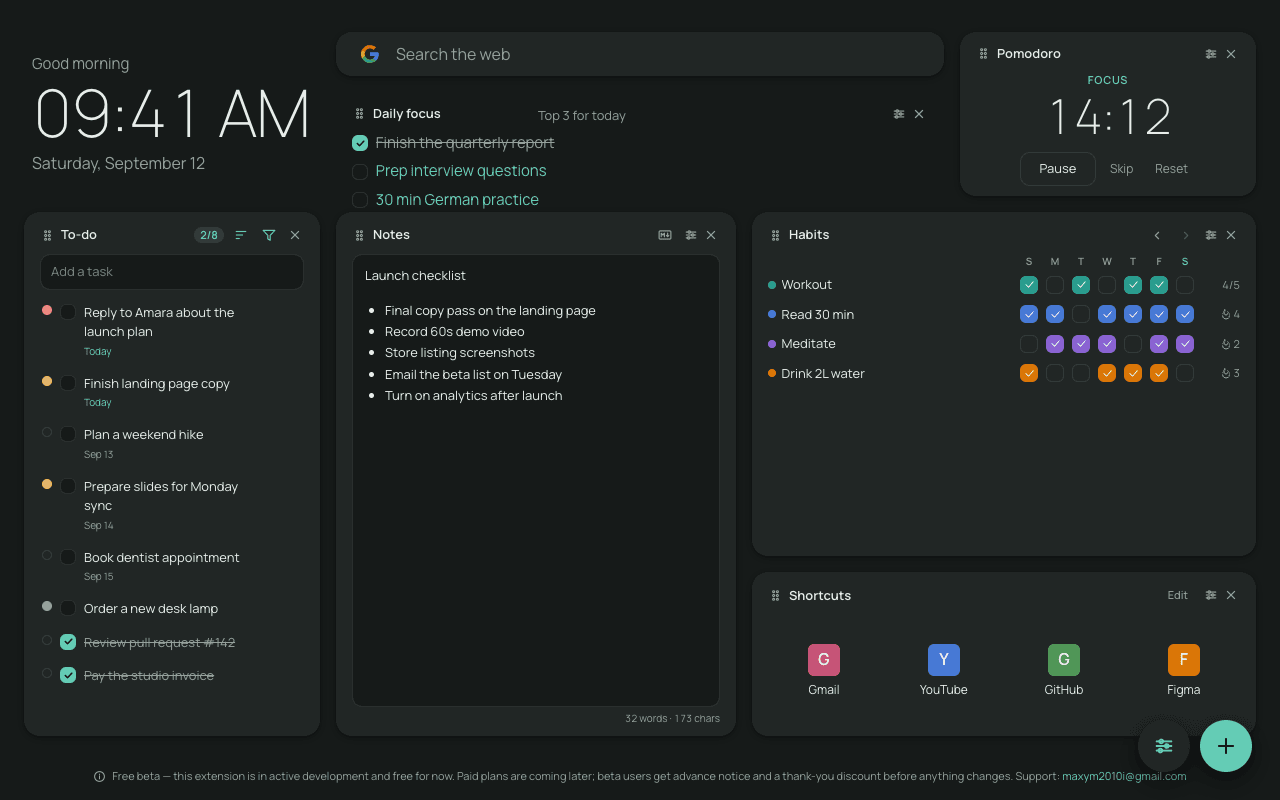
Task: Open Habits widget settings
Action: (1211, 235)
